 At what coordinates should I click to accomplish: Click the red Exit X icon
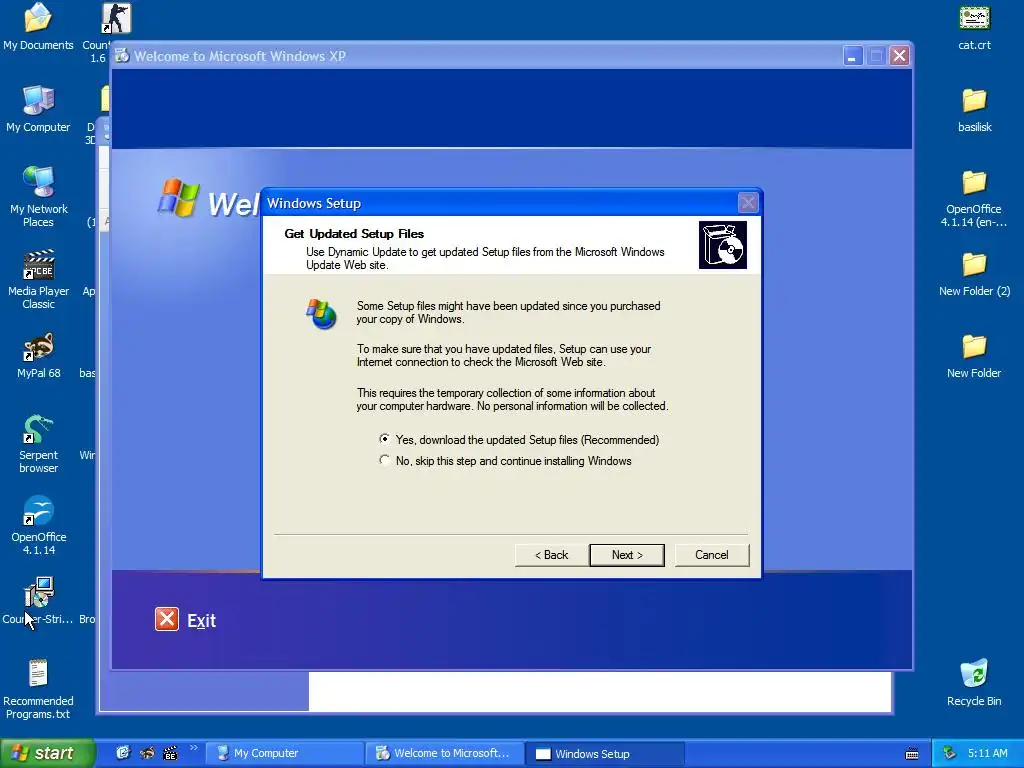(x=167, y=619)
